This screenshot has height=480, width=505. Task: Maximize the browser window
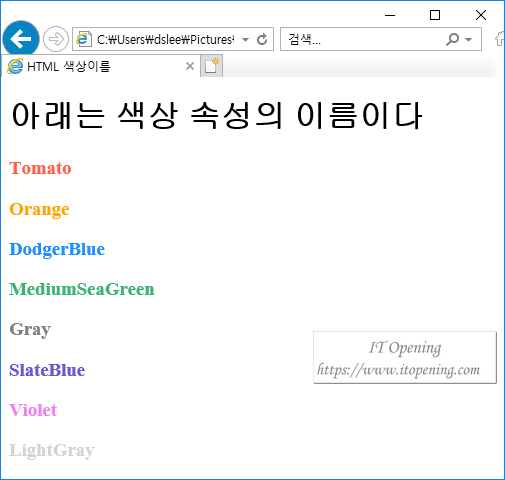[435, 15]
